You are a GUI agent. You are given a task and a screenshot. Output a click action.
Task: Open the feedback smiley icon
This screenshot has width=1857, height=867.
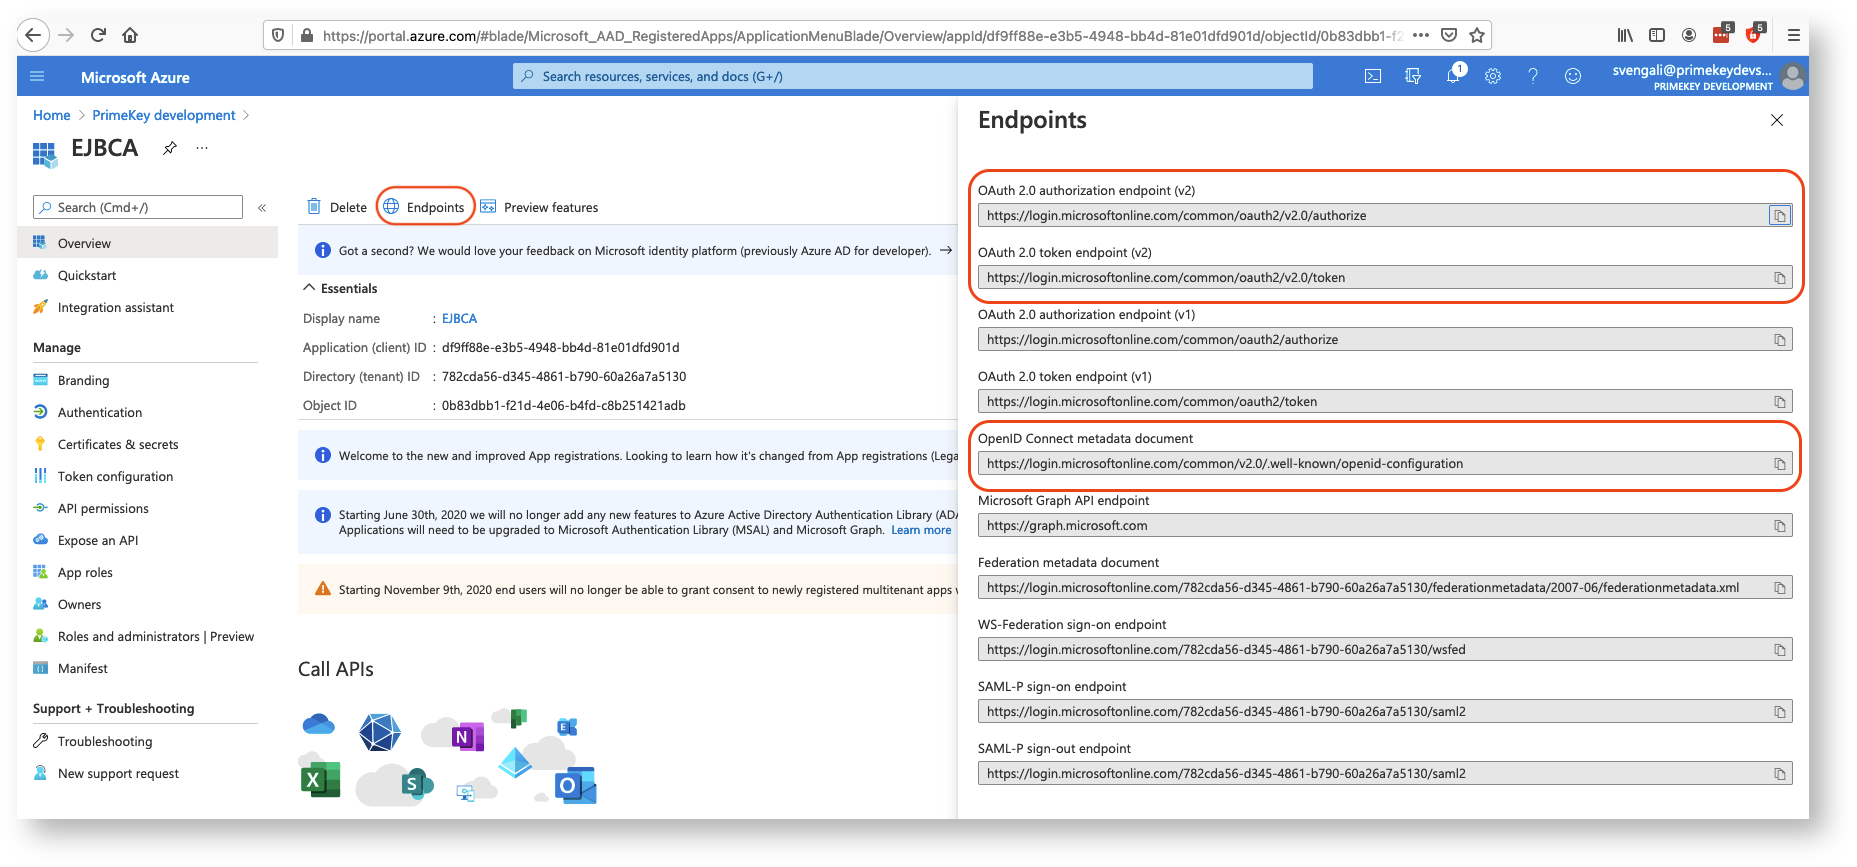click(x=1573, y=76)
